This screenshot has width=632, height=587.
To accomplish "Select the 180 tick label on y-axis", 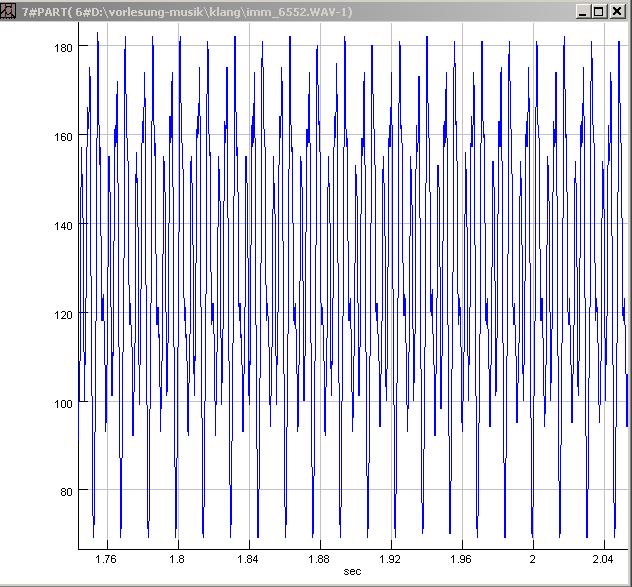I will click(63, 47).
